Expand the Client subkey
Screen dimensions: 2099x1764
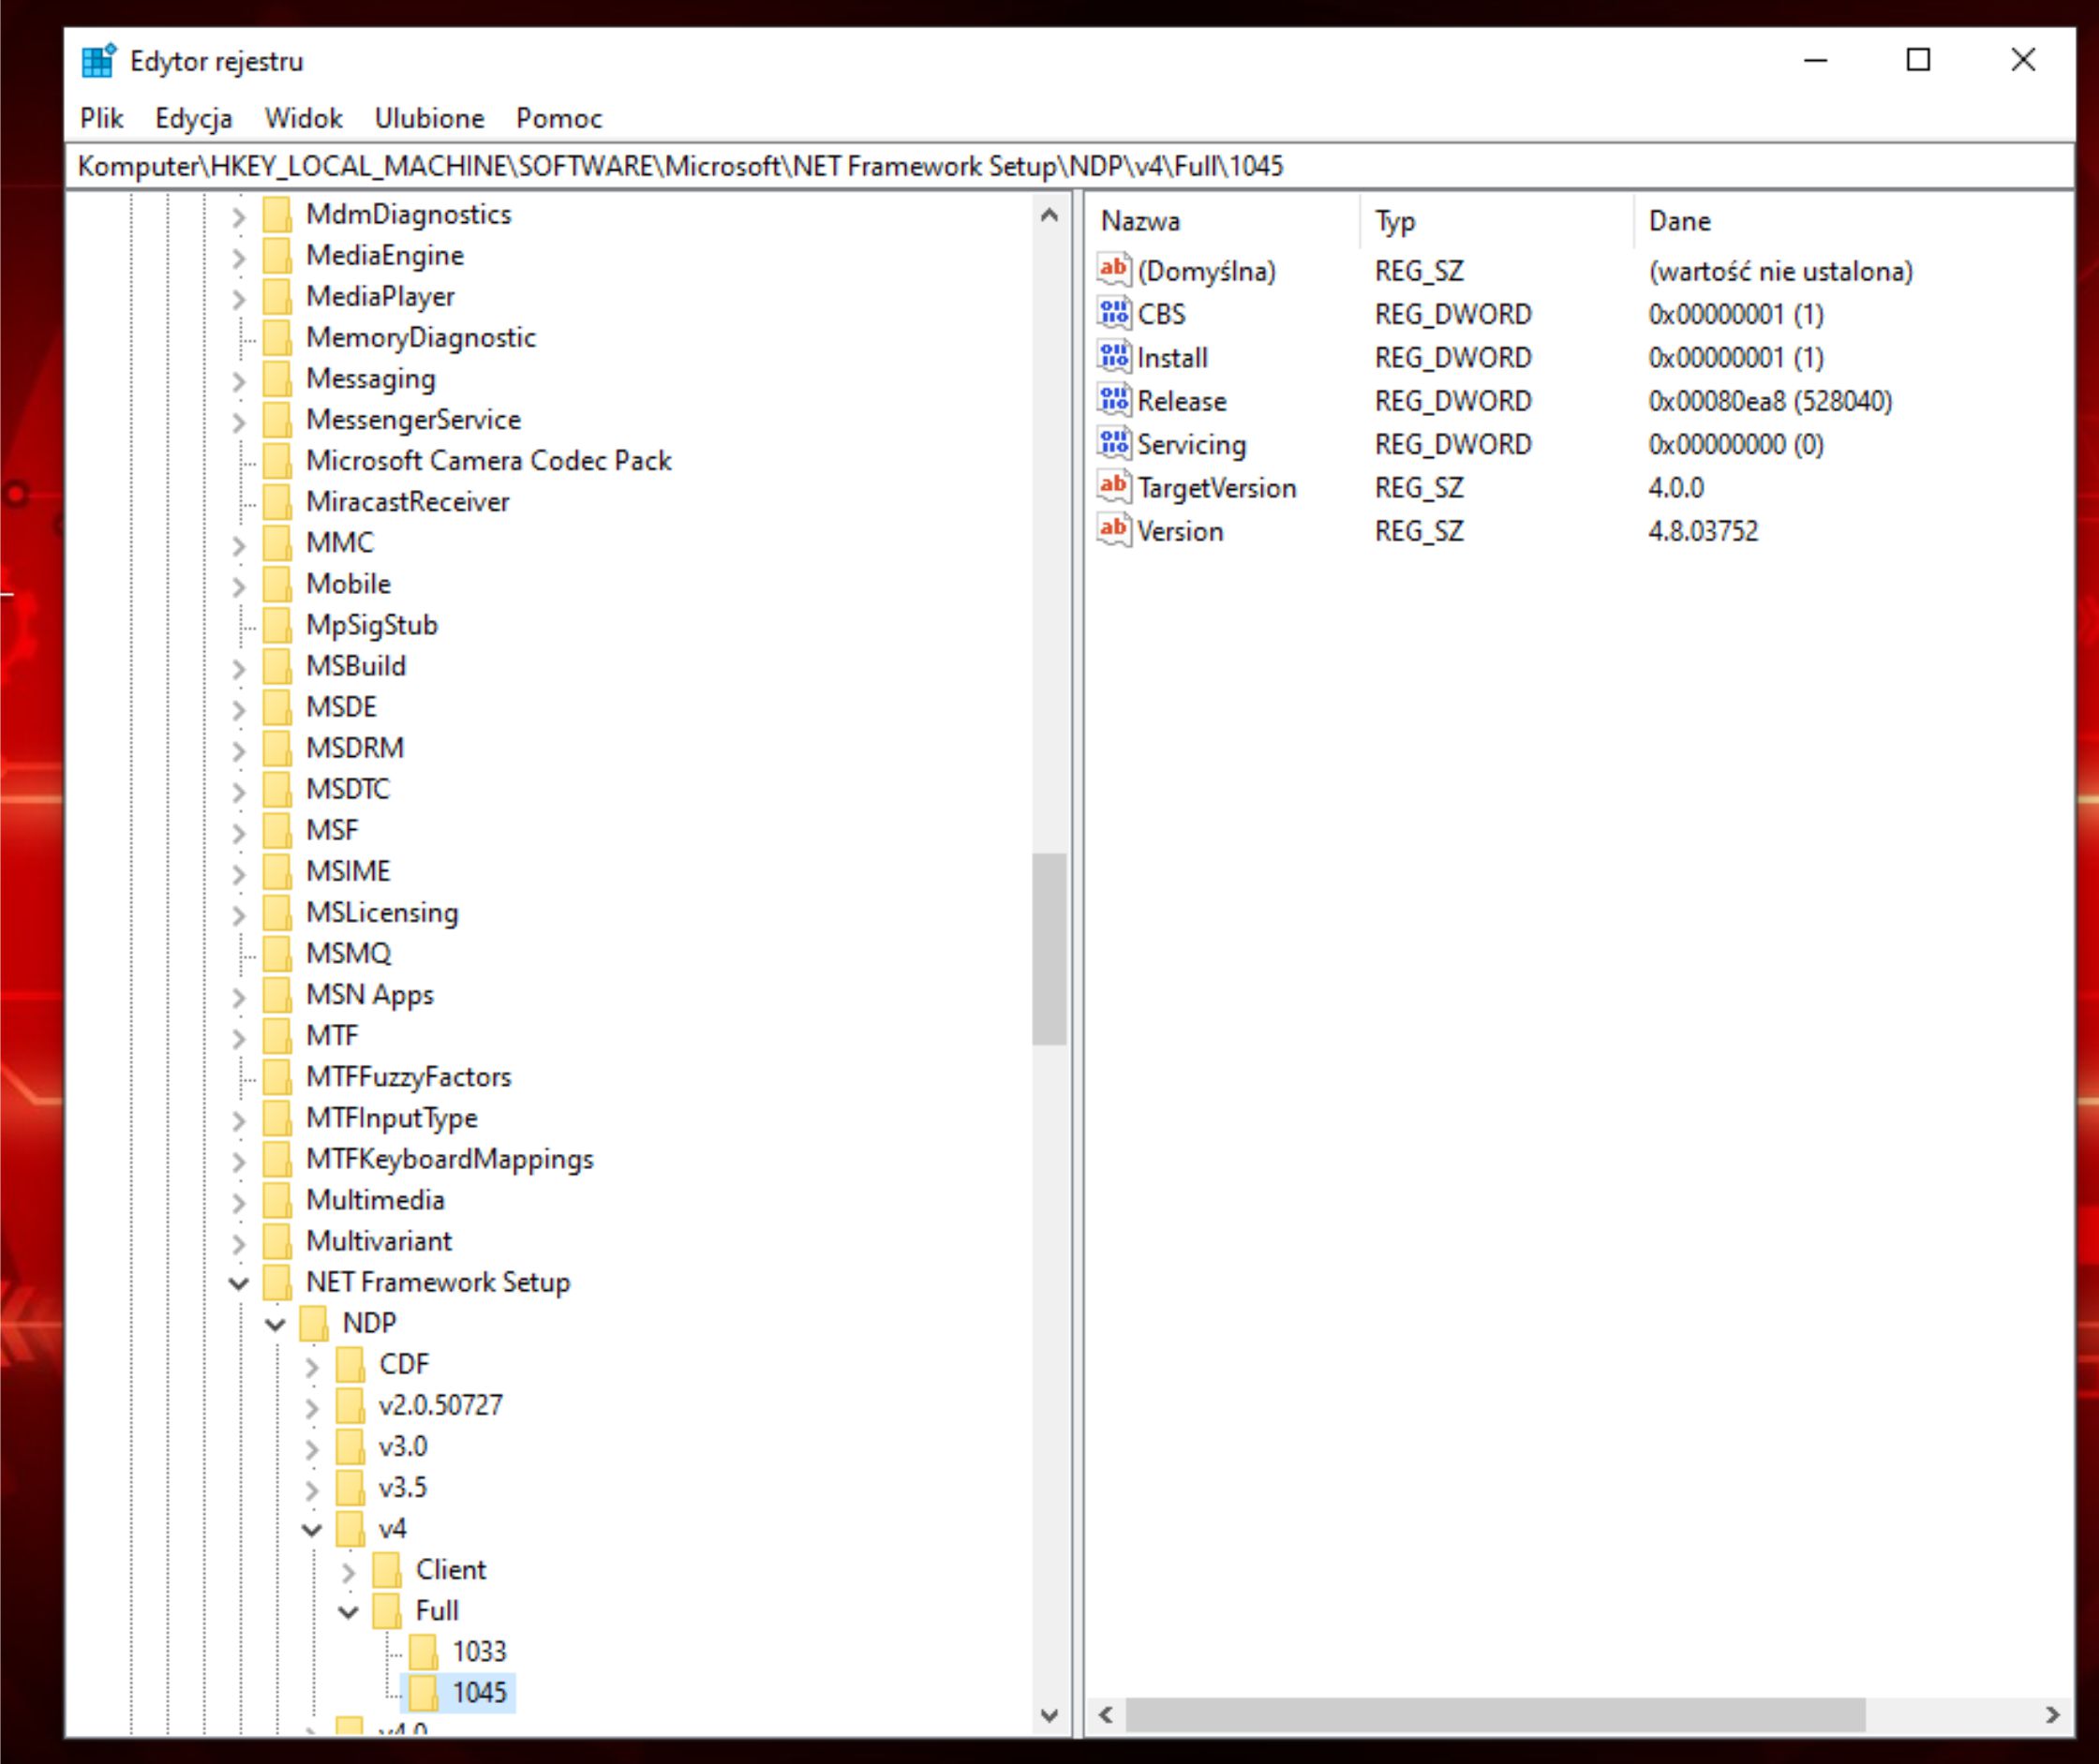pos(348,1571)
